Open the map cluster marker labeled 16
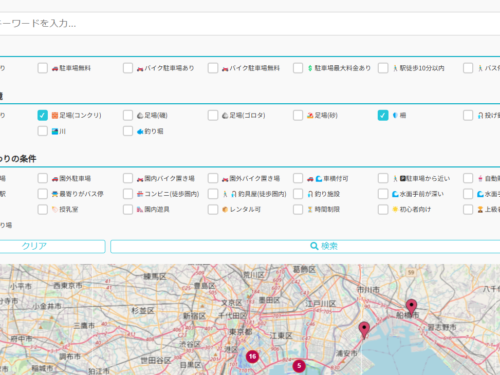 click(253, 357)
